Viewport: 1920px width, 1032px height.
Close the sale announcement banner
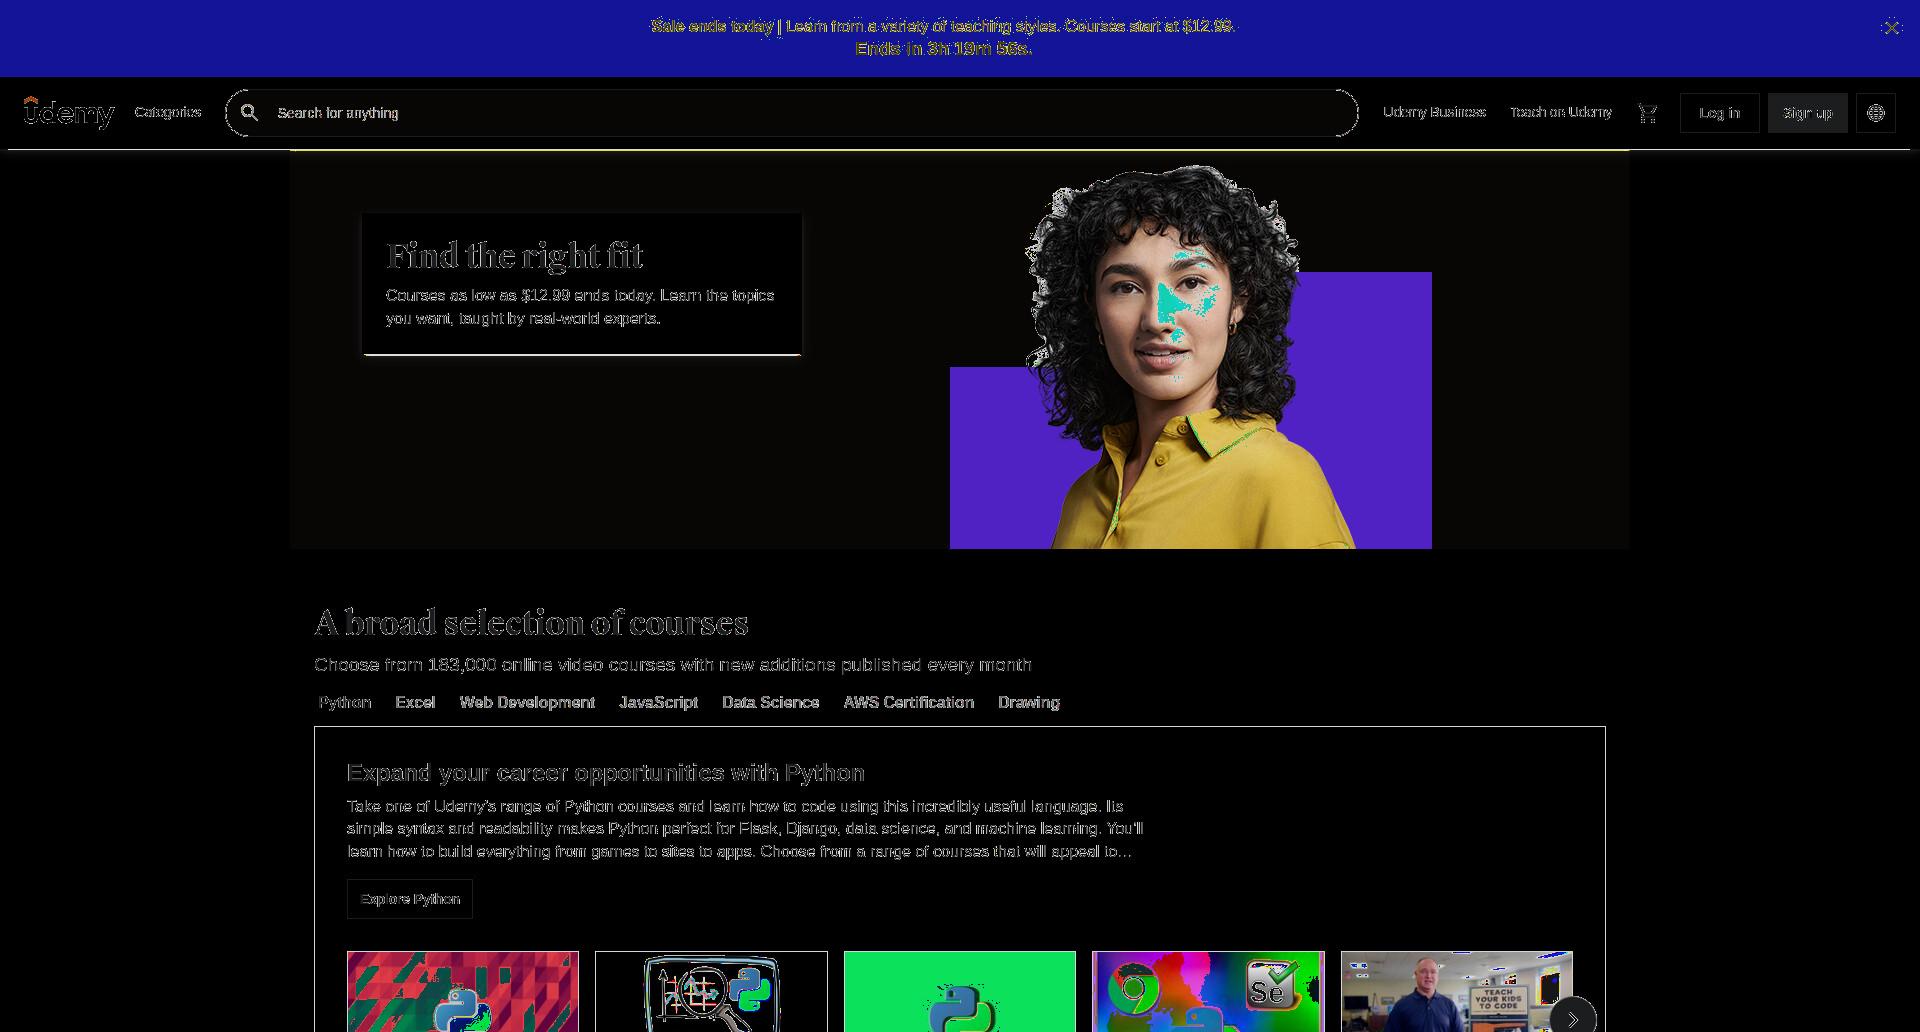point(1890,28)
